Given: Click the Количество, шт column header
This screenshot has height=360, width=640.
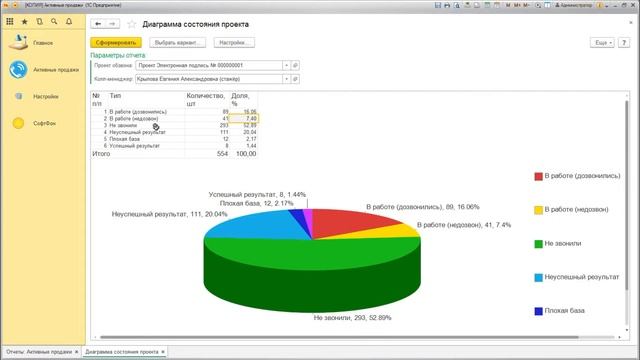Looking at the screenshot, I should pos(206,100).
